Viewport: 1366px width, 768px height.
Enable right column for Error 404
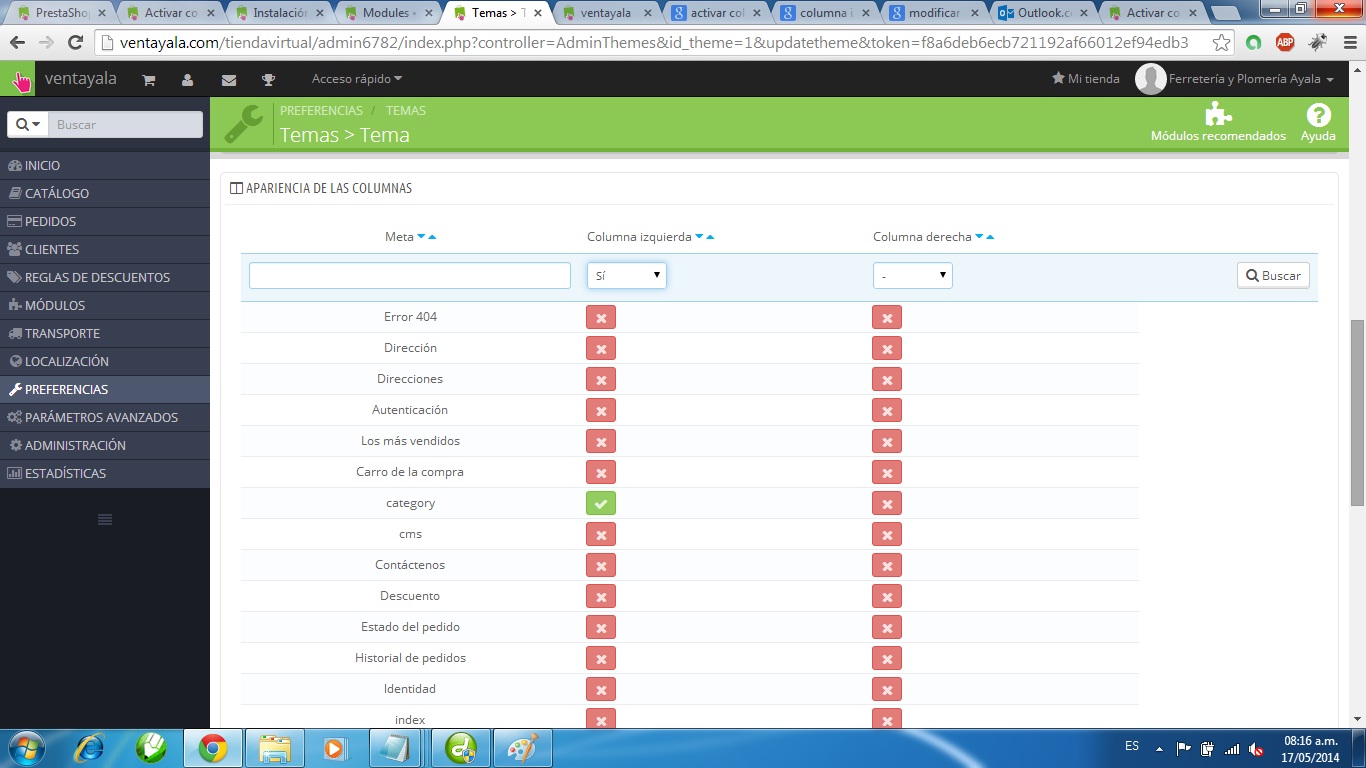887,317
